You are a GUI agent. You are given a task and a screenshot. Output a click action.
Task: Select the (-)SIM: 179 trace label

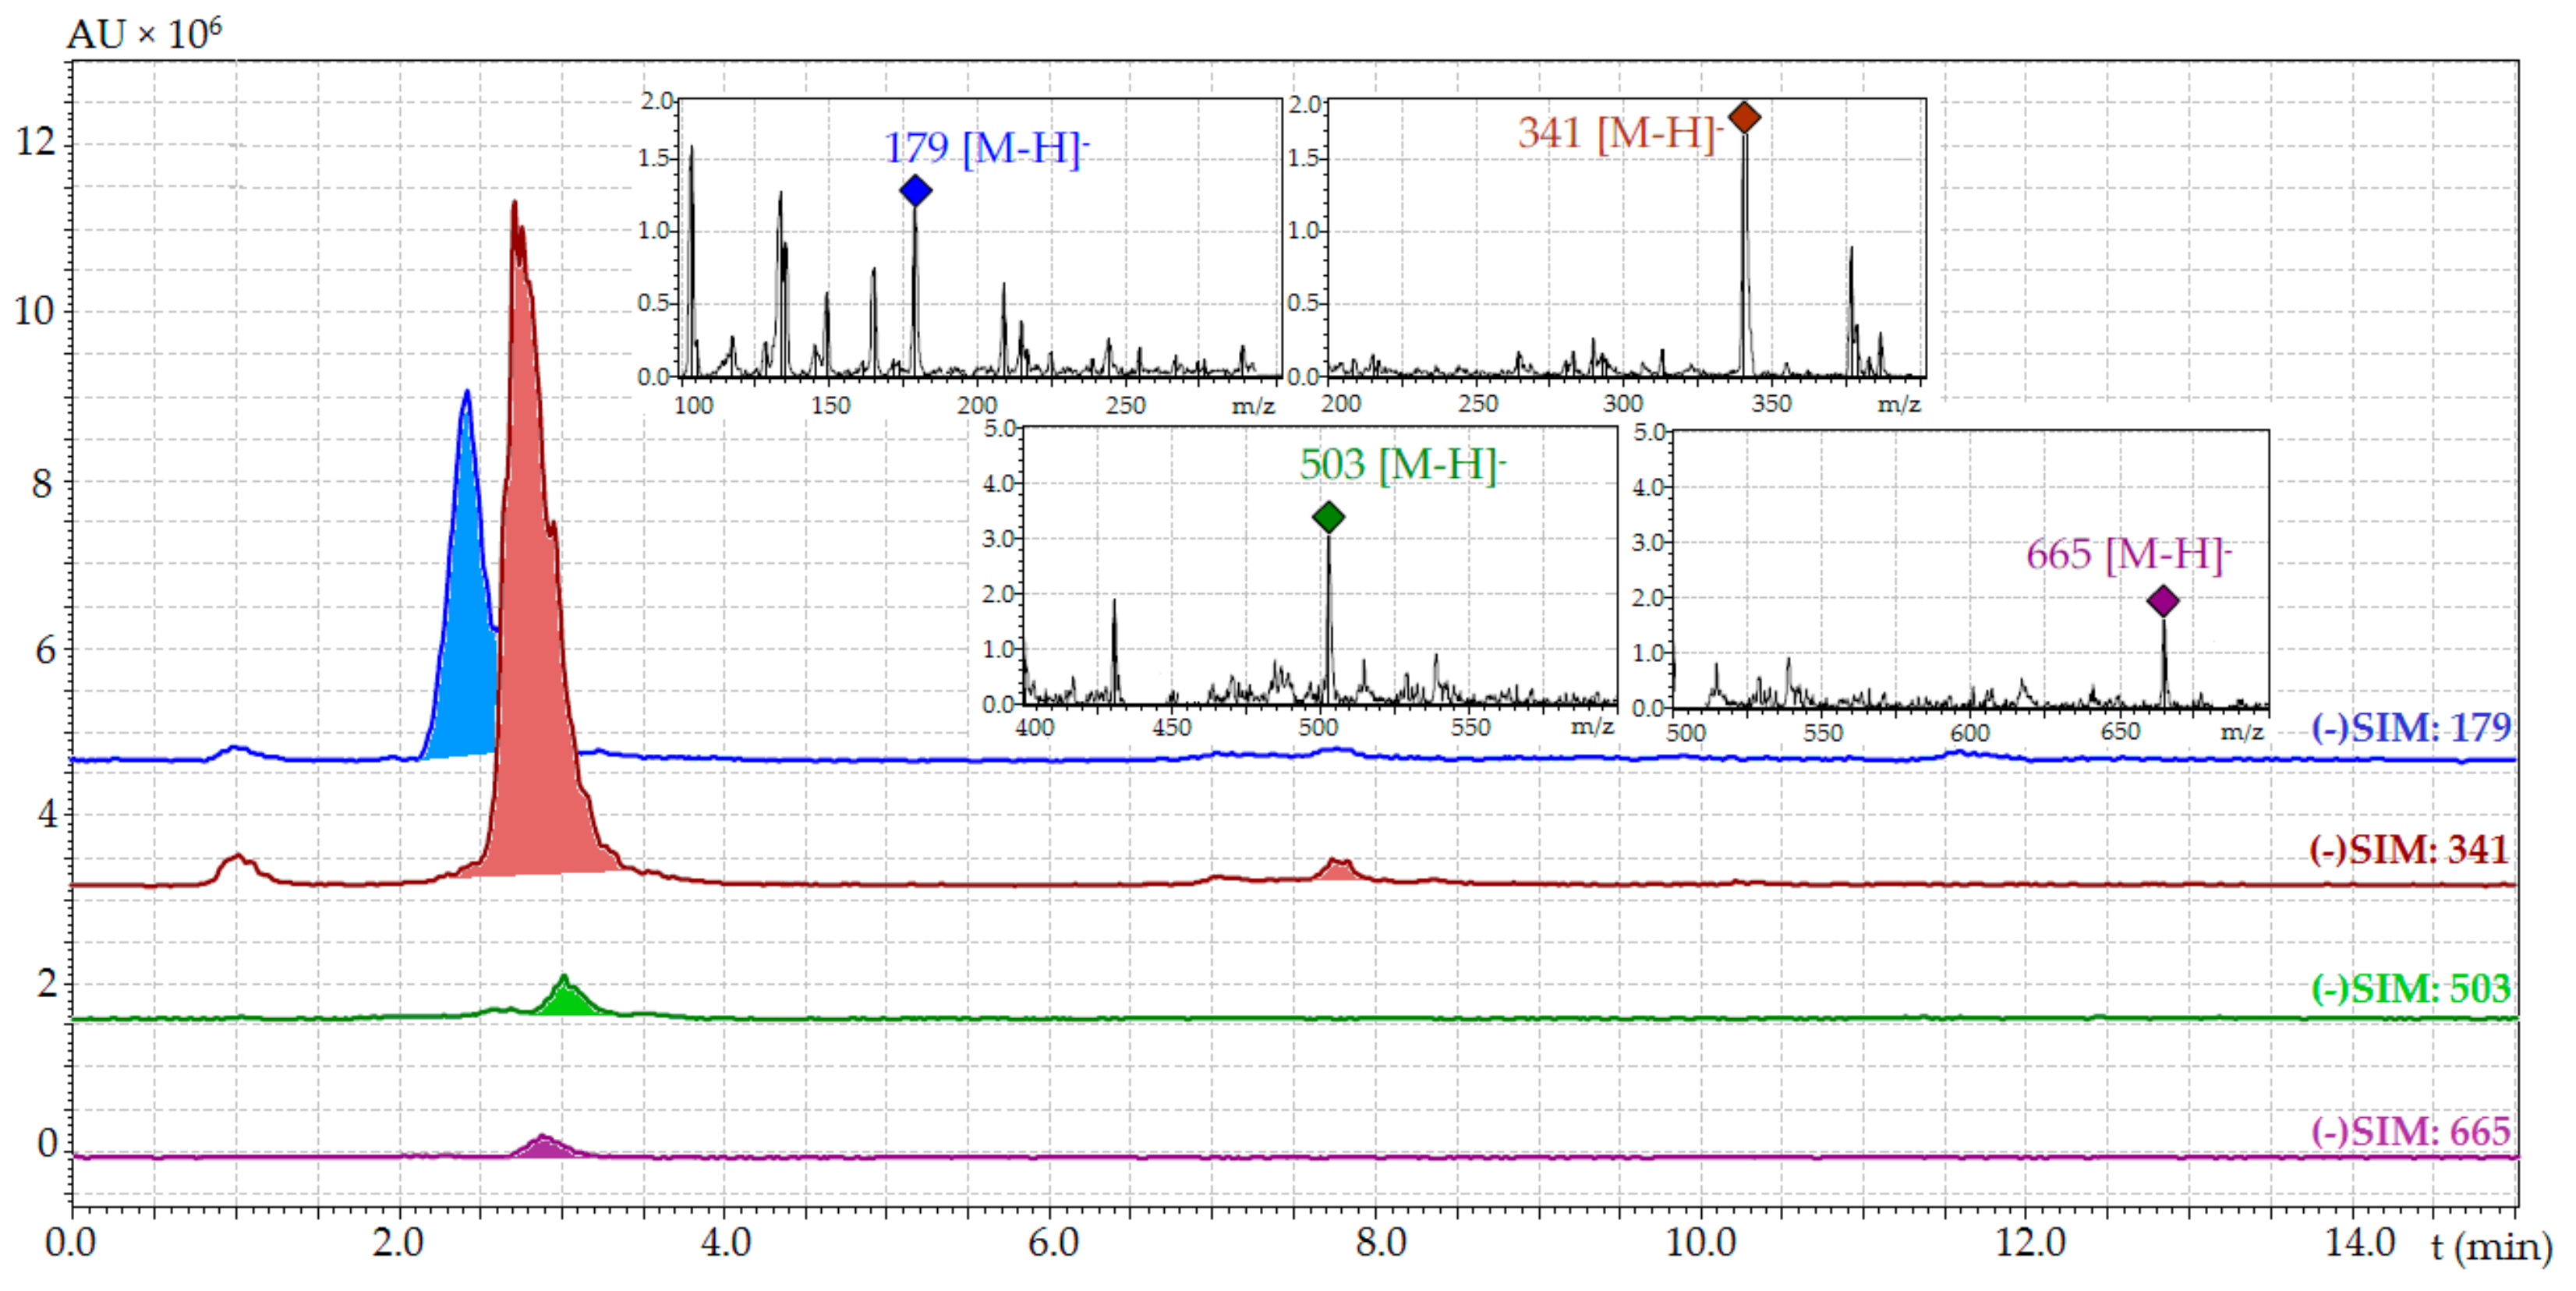(2411, 727)
